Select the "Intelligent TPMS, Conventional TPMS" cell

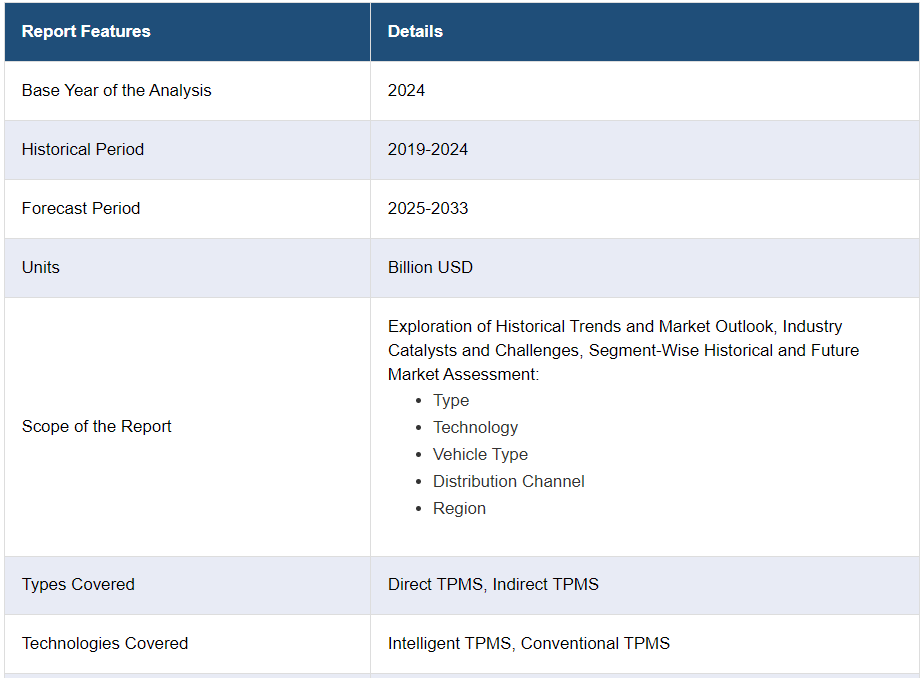pos(529,643)
